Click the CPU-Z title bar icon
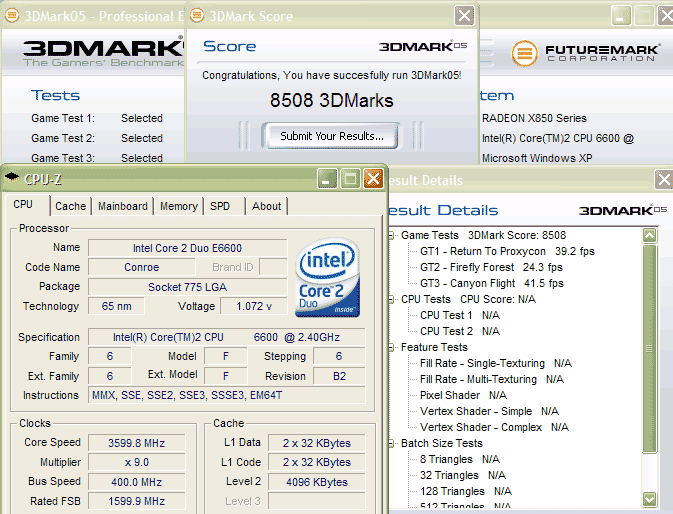Viewport: 673px width, 514px height. pyautogui.click(x=12, y=176)
